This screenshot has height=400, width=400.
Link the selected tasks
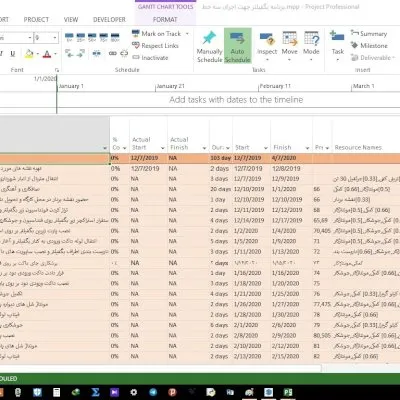point(113,53)
